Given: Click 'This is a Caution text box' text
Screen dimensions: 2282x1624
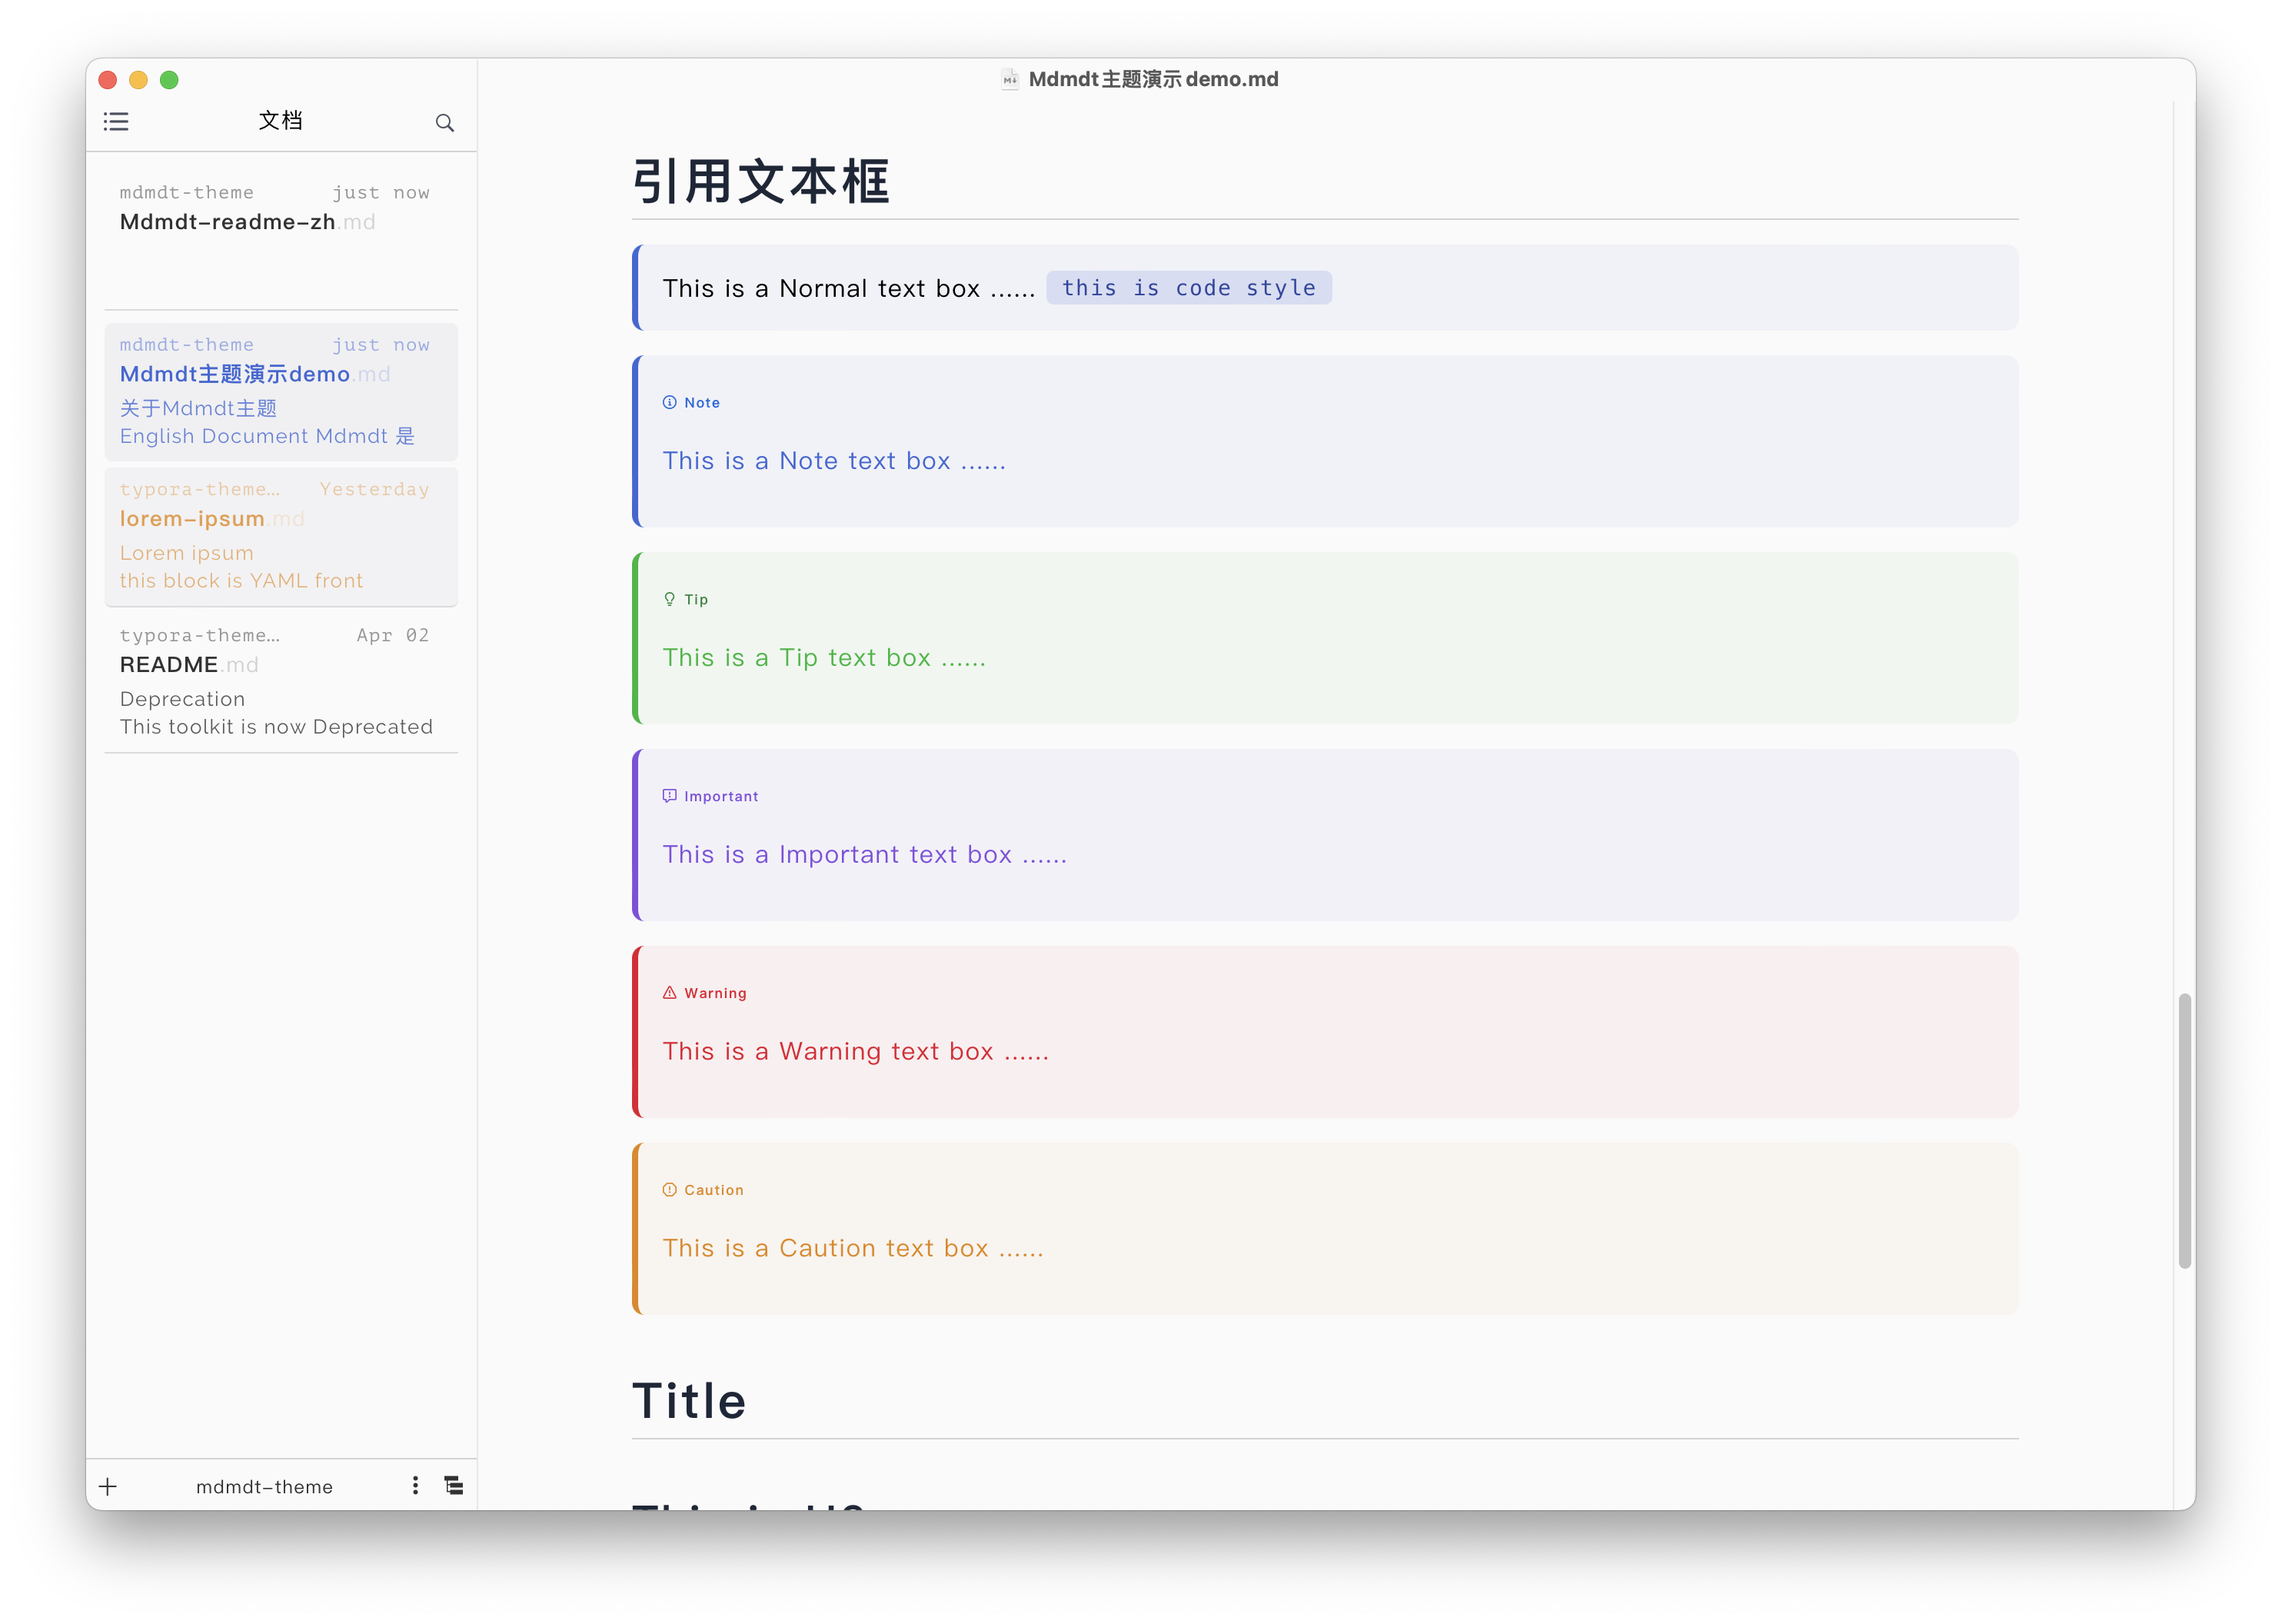Looking at the screenshot, I should coord(852,1249).
